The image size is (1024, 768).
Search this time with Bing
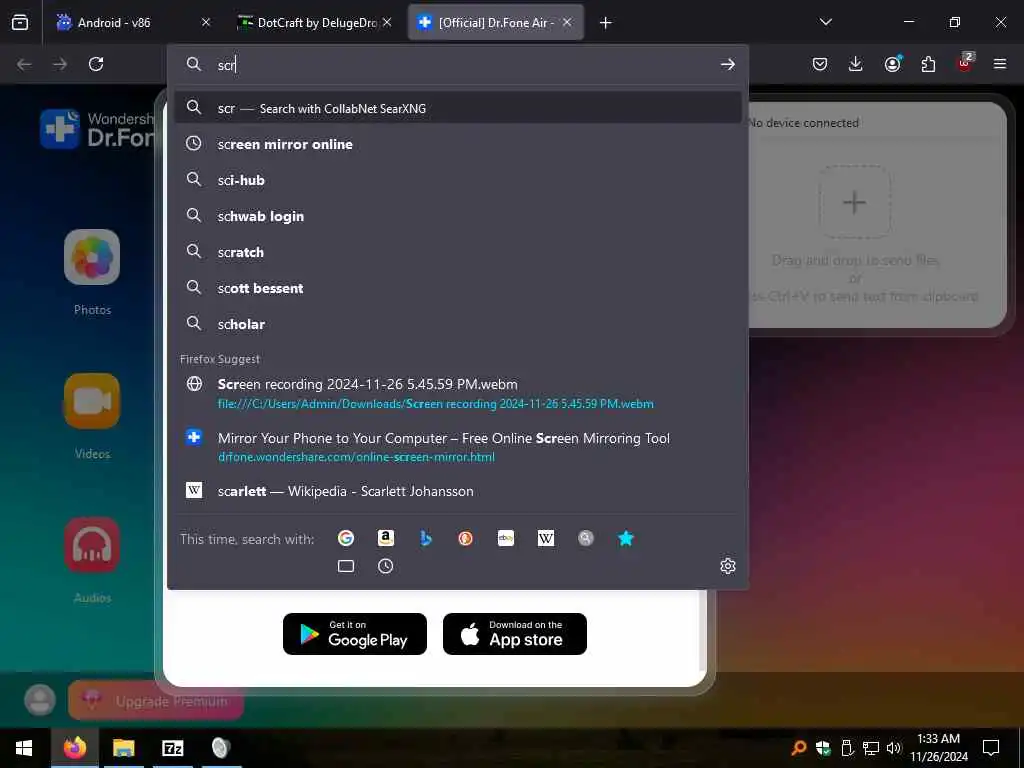pyautogui.click(x=426, y=538)
